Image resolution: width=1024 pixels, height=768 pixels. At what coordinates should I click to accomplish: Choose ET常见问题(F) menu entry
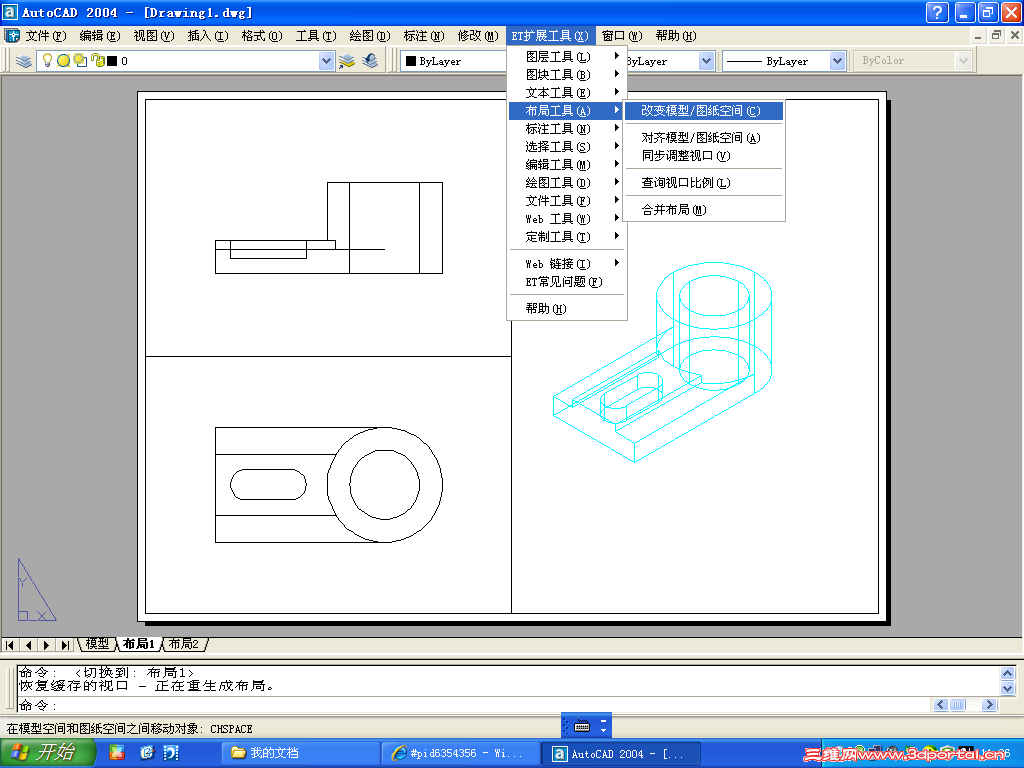coord(567,281)
